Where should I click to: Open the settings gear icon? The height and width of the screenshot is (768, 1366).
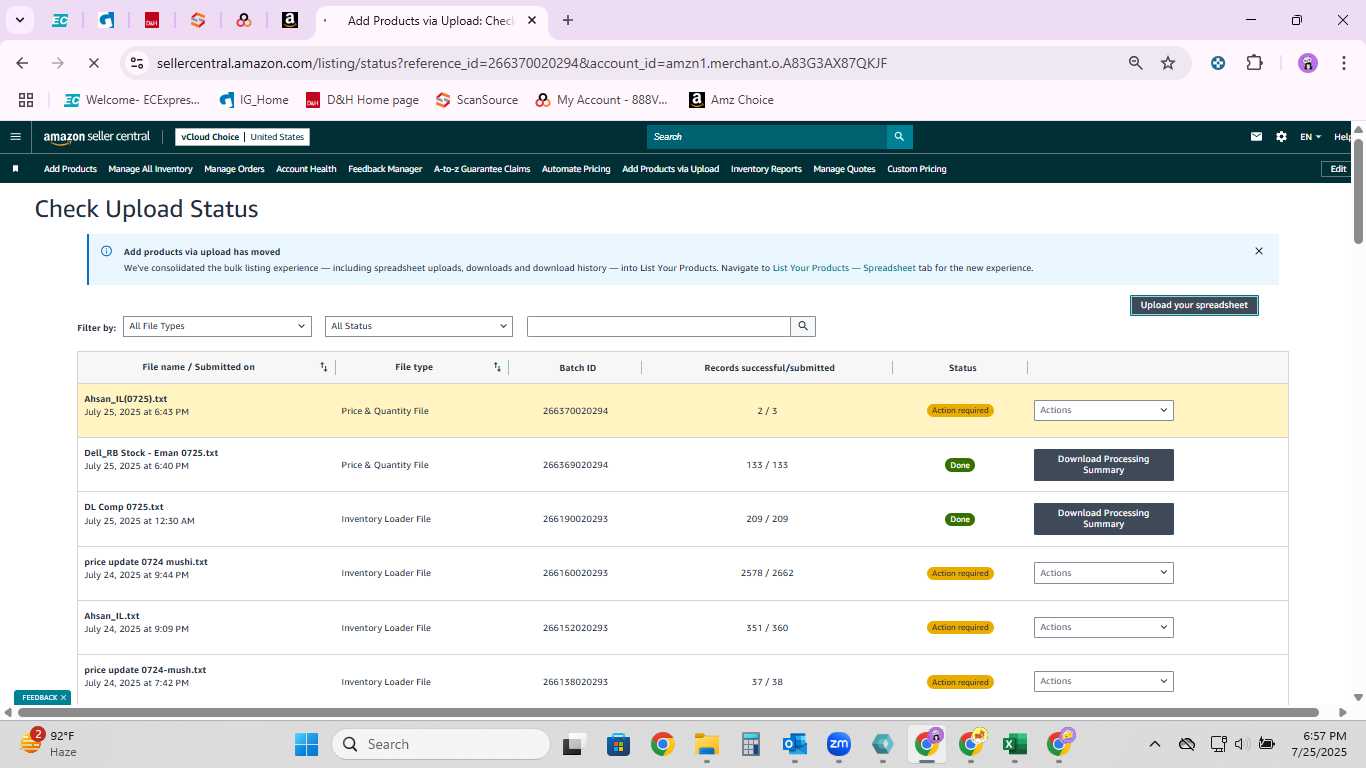[1281, 137]
